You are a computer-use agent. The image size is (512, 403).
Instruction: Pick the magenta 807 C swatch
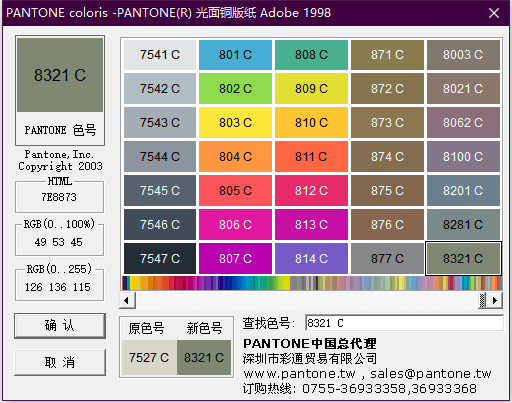coord(235,259)
